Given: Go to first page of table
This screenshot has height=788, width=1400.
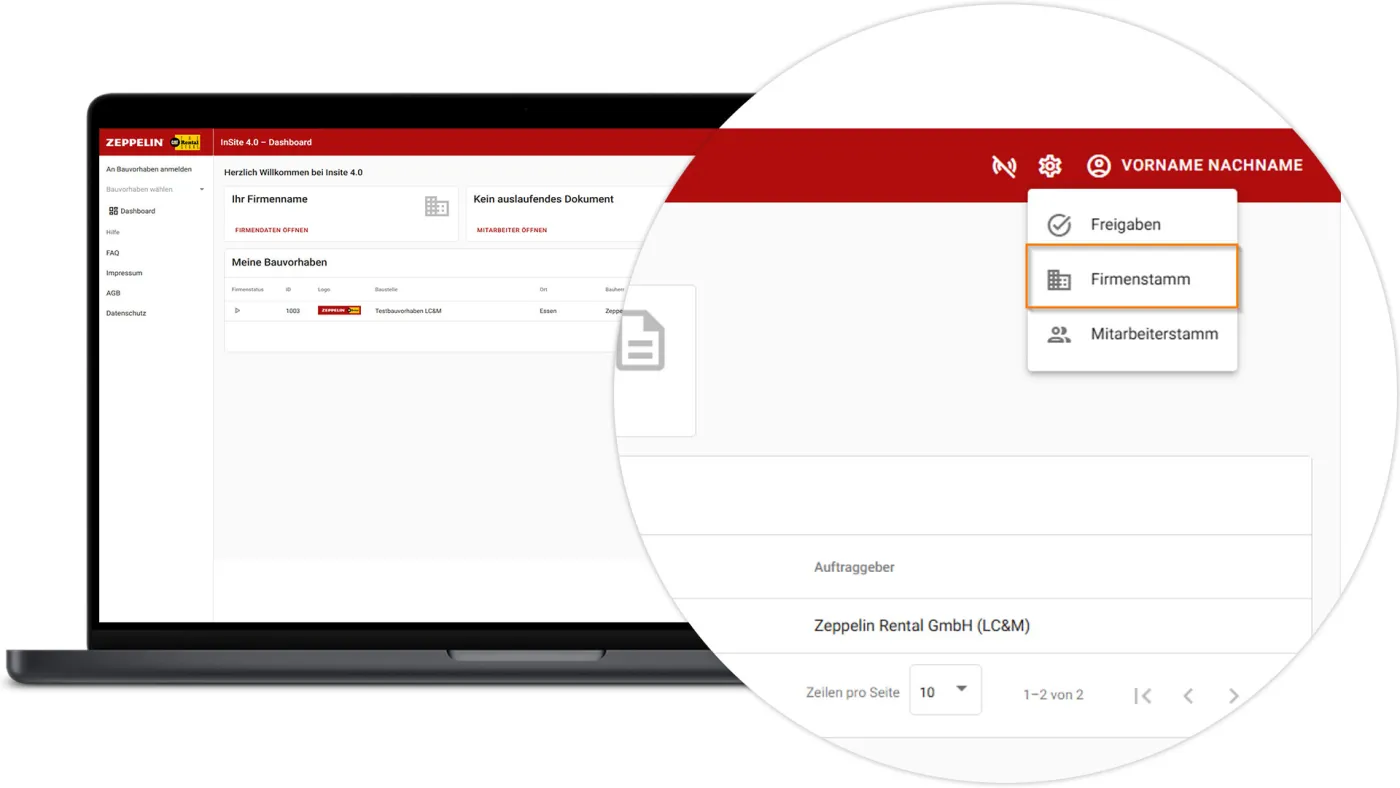Looking at the screenshot, I should coord(1142,696).
